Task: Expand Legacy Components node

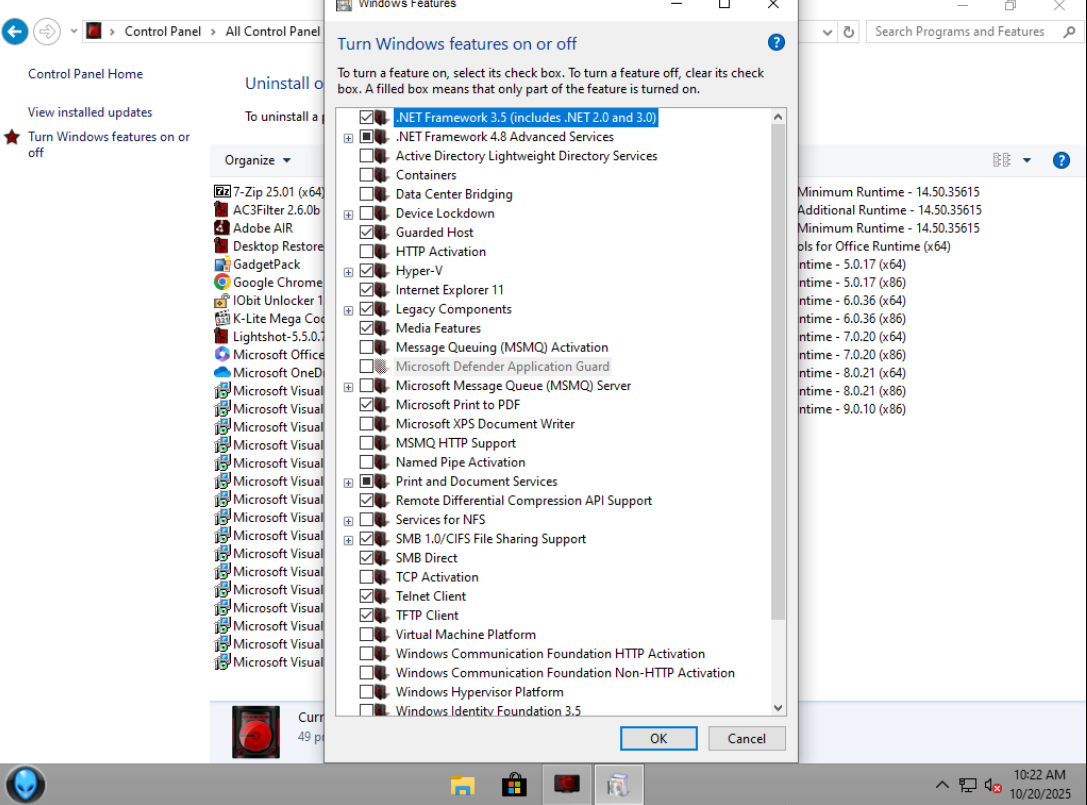Action: click(349, 311)
